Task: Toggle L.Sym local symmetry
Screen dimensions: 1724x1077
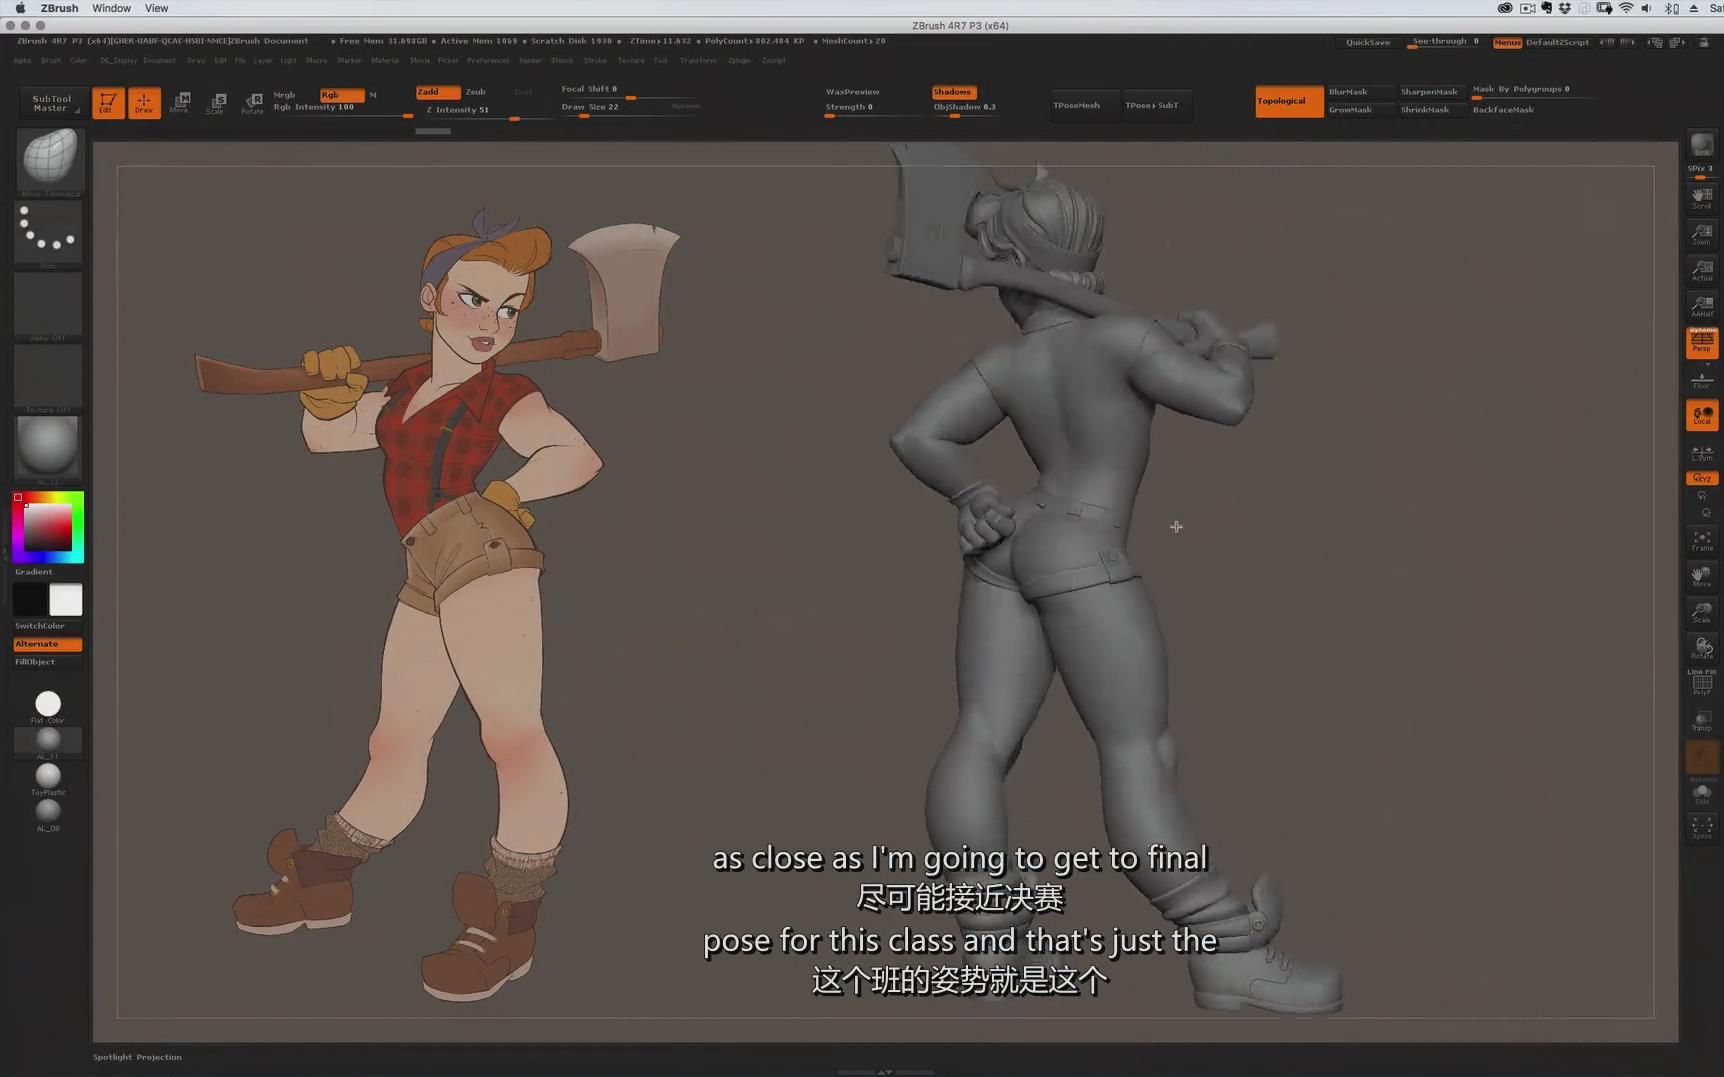Action: (x=1701, y=452)
